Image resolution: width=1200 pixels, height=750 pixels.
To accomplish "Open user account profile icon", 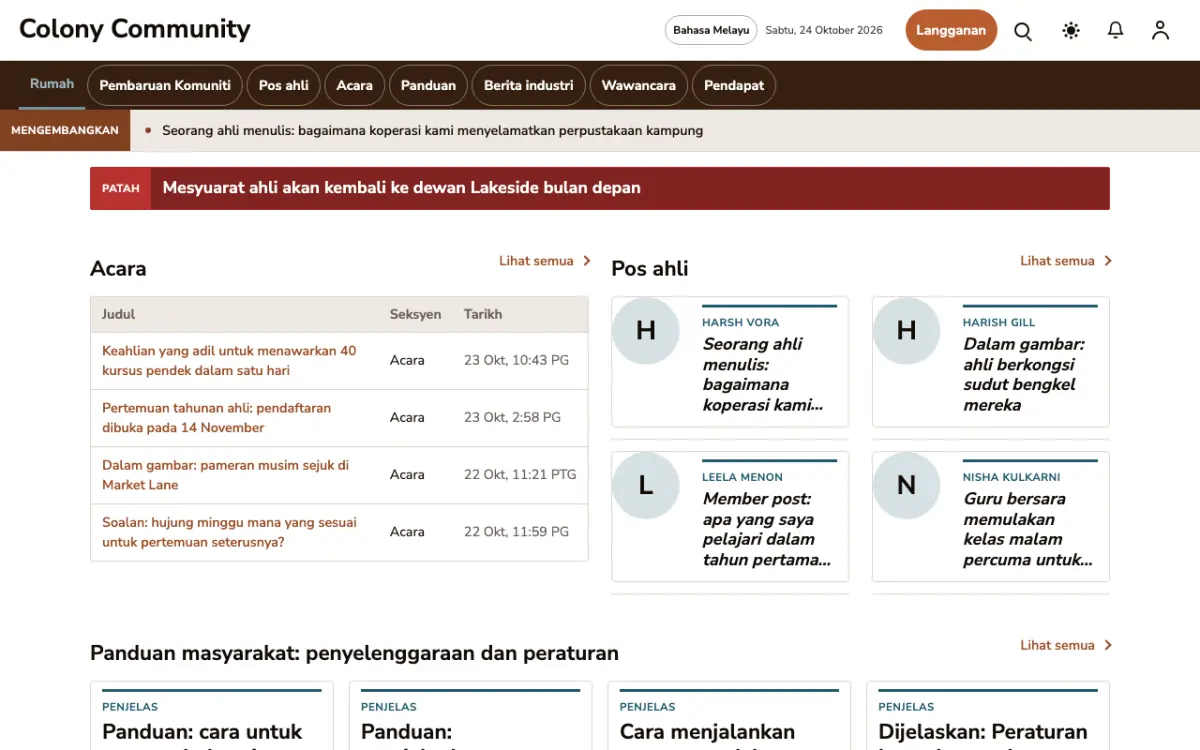I will (x=1160, y=31).
